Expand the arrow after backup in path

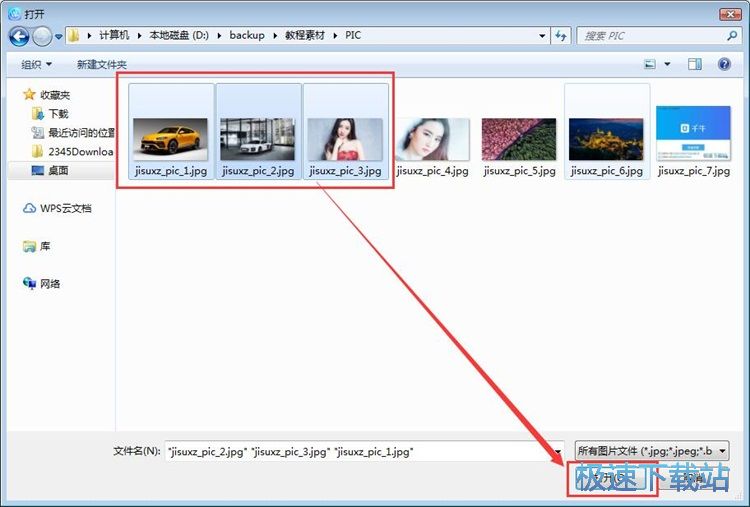pyautogui.click(x=275, y=36)
